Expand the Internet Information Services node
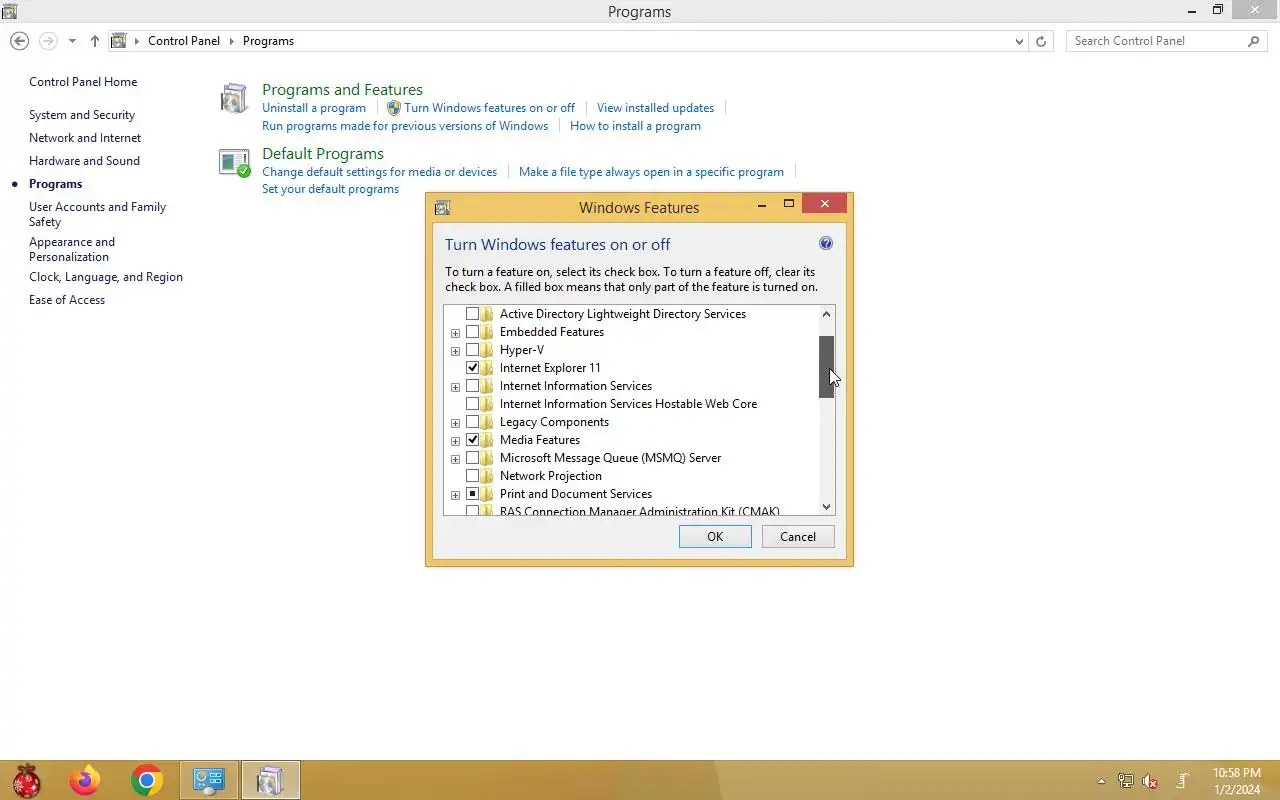The width and height of the screenshot is (1280, 800). [455, 387]
